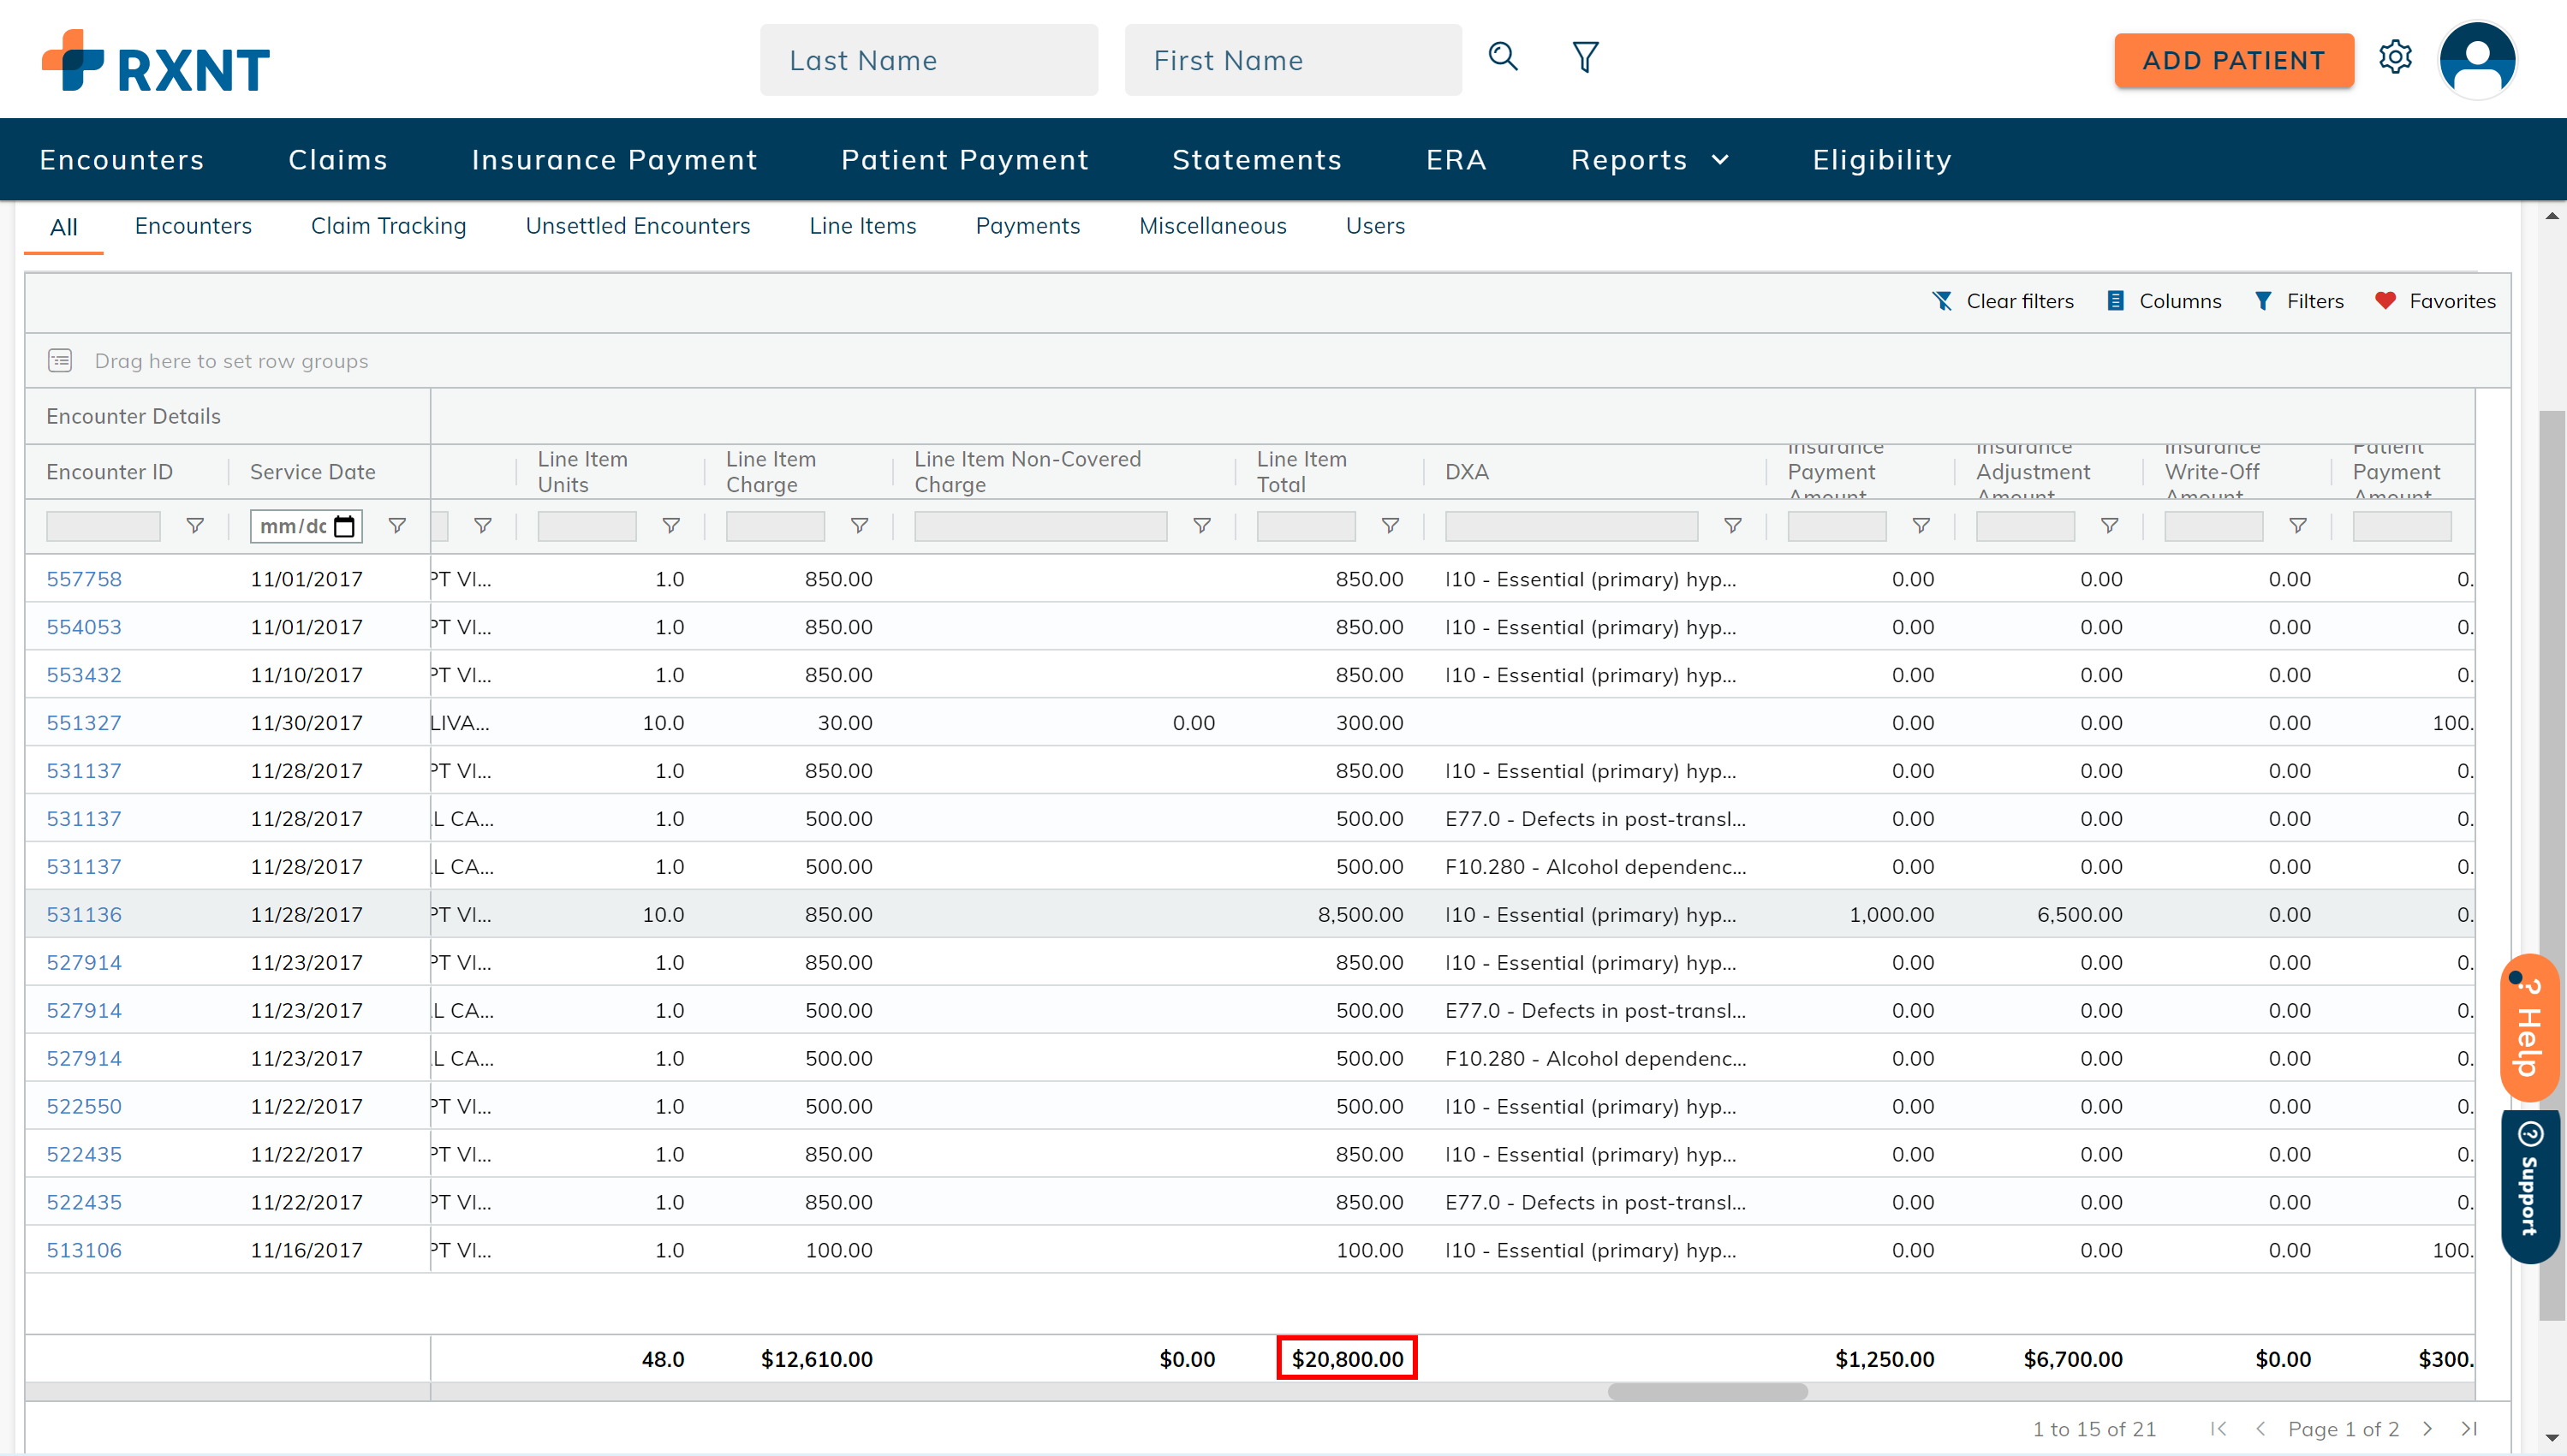2567x1456 pixels.
Task: Switch to Line Items tab
Action: click(863, 226)
